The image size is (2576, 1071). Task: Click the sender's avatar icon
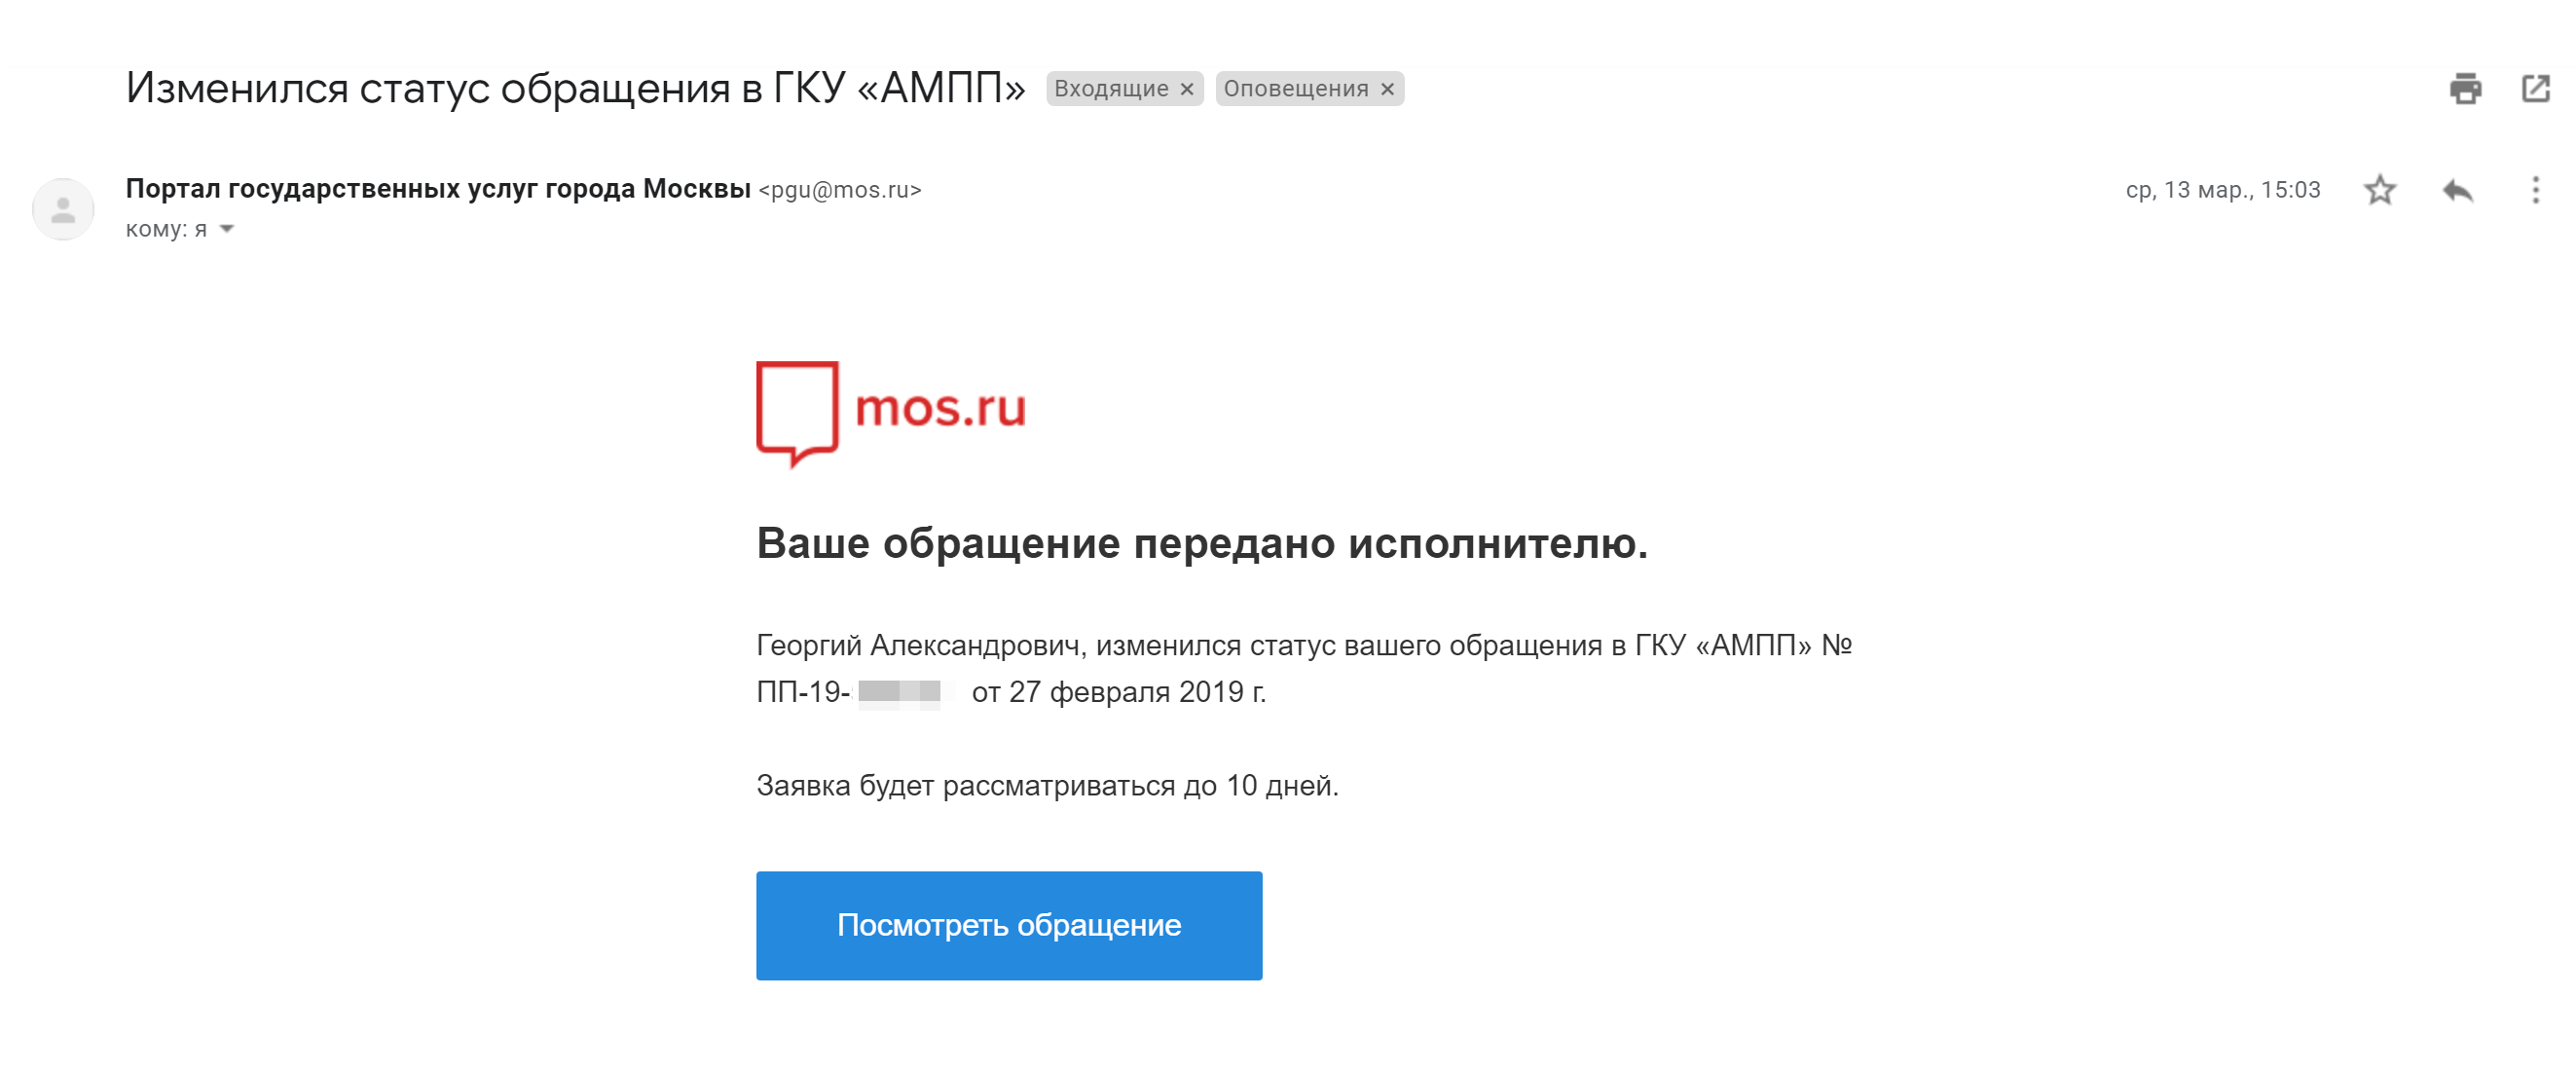click(x=63, y=209)
